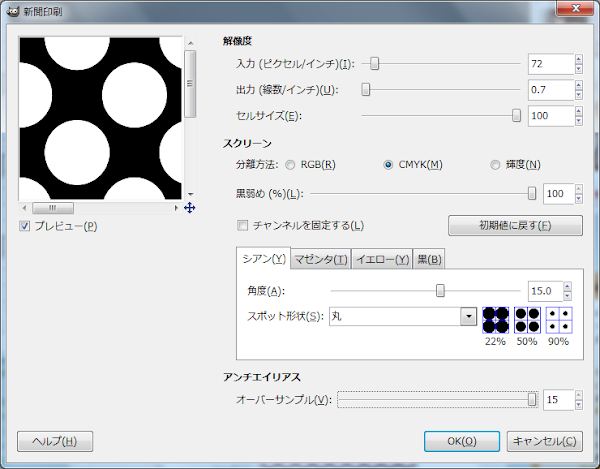Decrease オーバーサンプル with down arrow
600x469 pixels.
[x=579, y=404]
